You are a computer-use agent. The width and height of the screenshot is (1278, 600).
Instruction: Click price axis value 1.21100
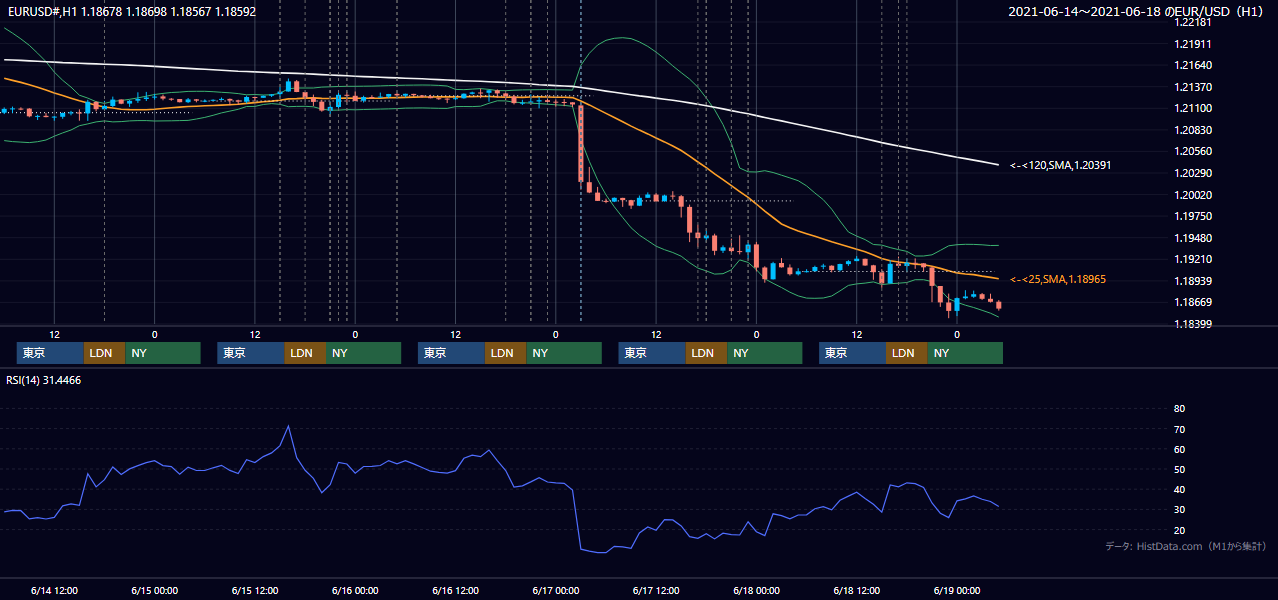[1193, 109]
